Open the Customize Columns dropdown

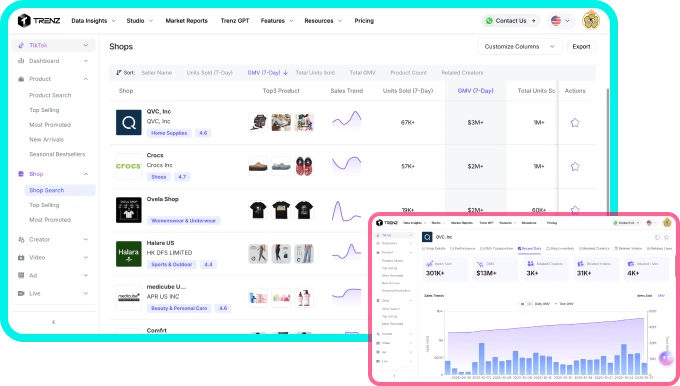(520, 46)
